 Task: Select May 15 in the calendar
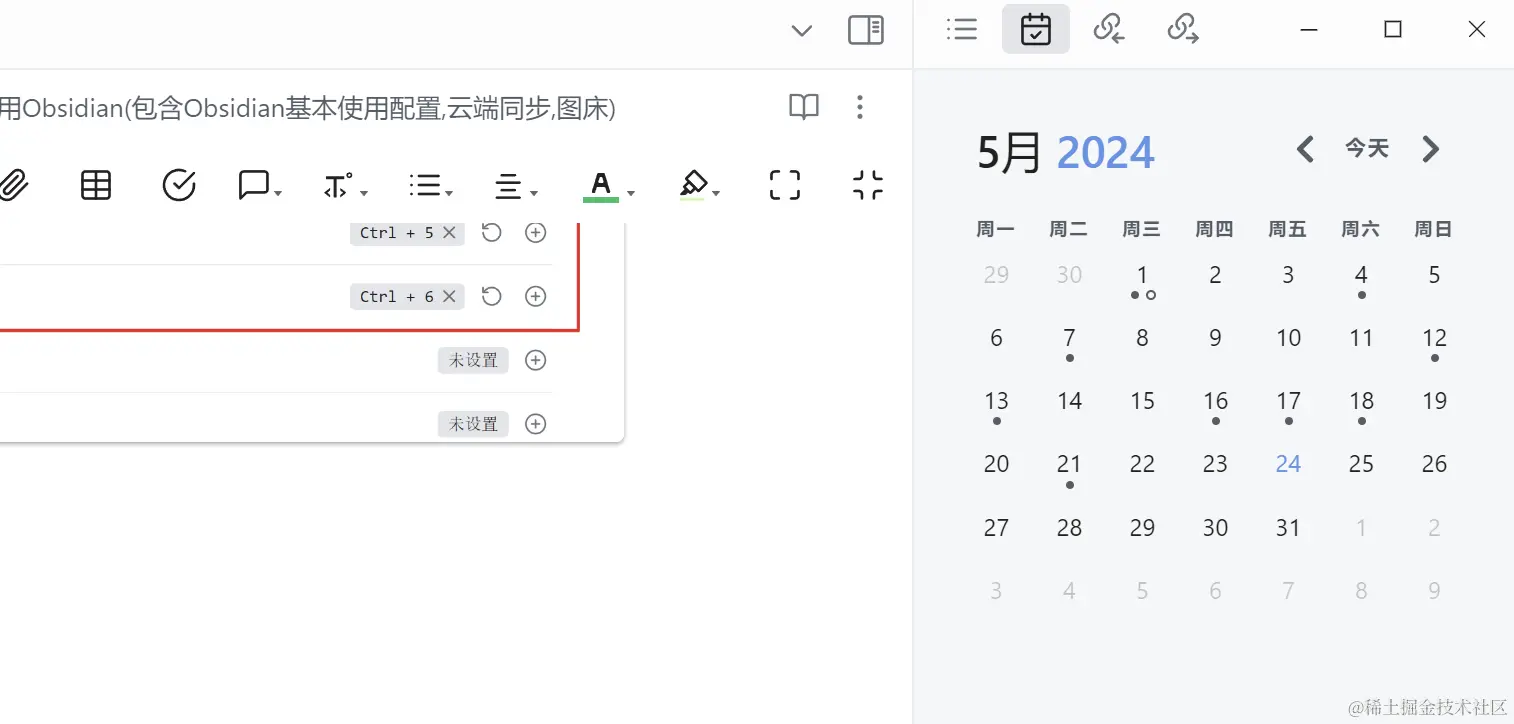(1142, 401)
